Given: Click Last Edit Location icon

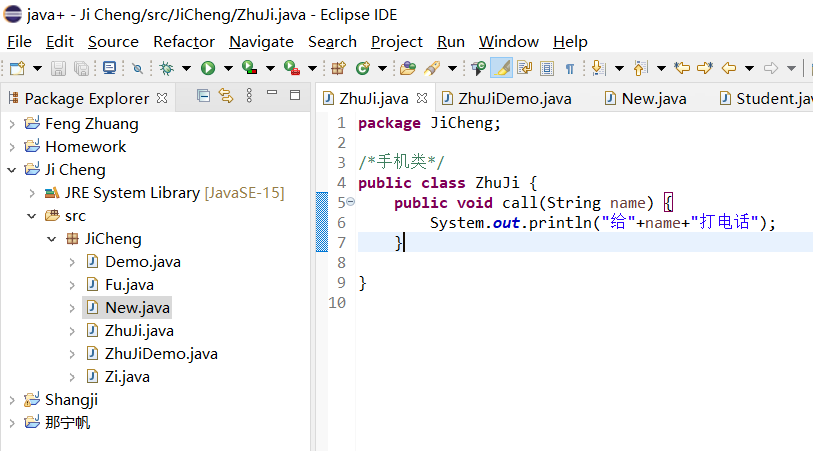Looking at the screenshot, I should (682, 68).
